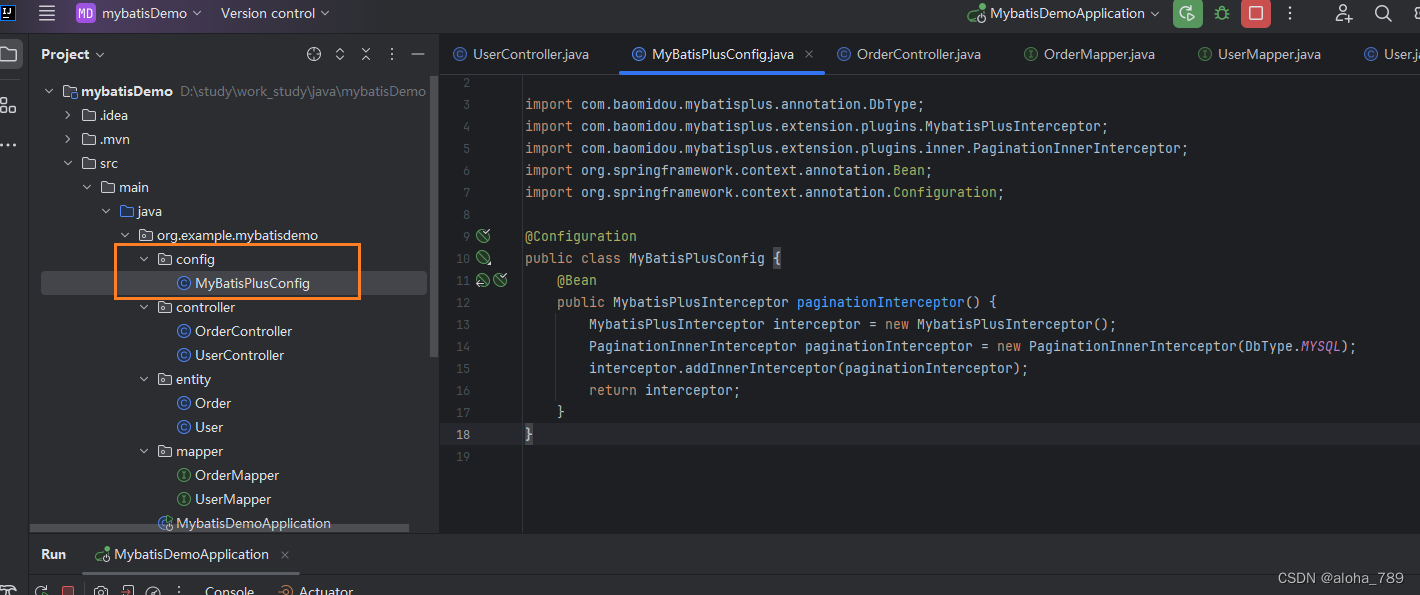Click Collapse All icon in Project panel

(366, 54)
